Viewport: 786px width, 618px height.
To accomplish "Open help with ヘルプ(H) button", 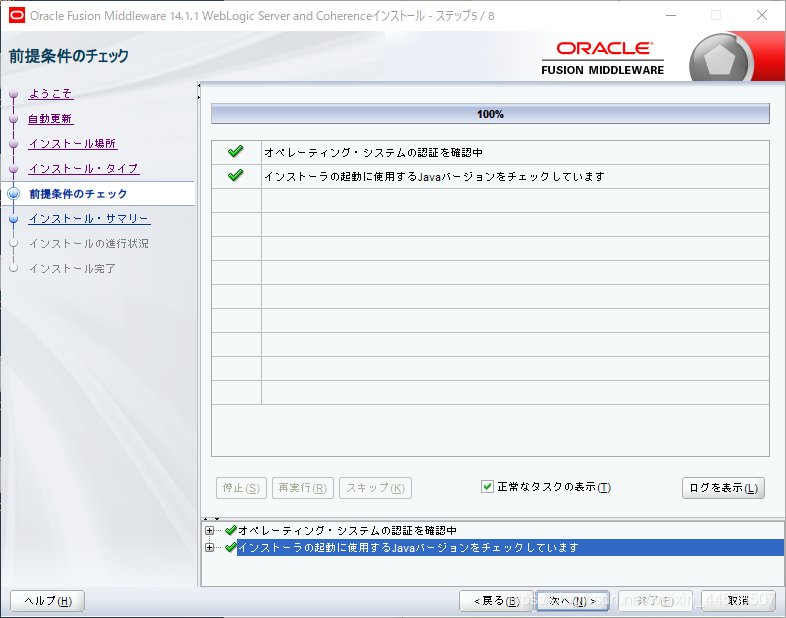I will click(48, 601).
